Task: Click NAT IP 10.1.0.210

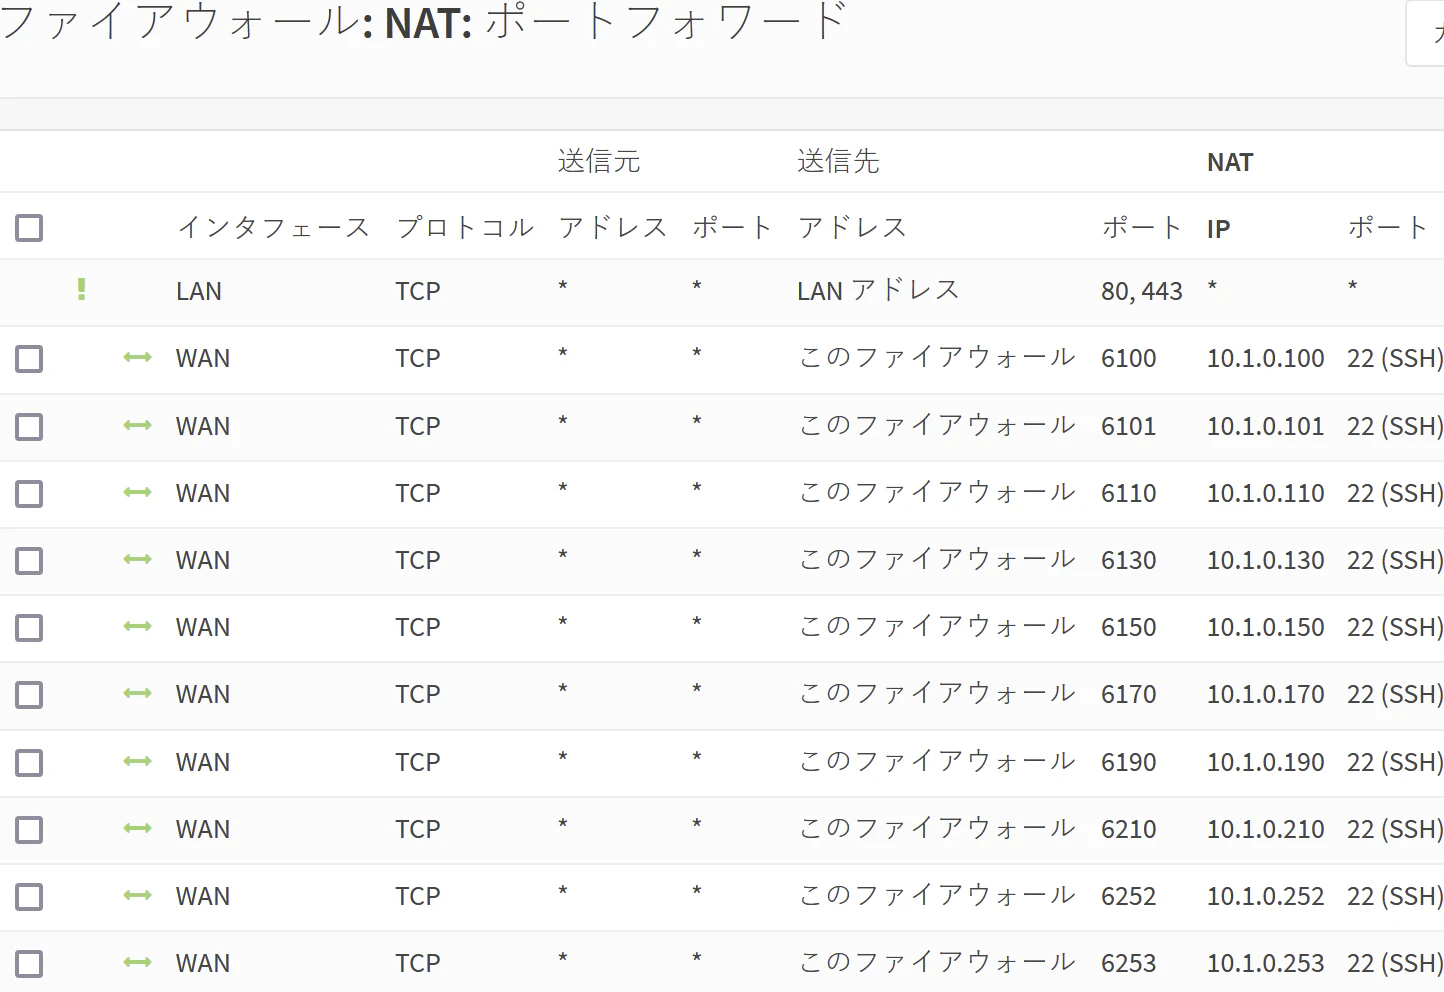Action: [1265, 829]
